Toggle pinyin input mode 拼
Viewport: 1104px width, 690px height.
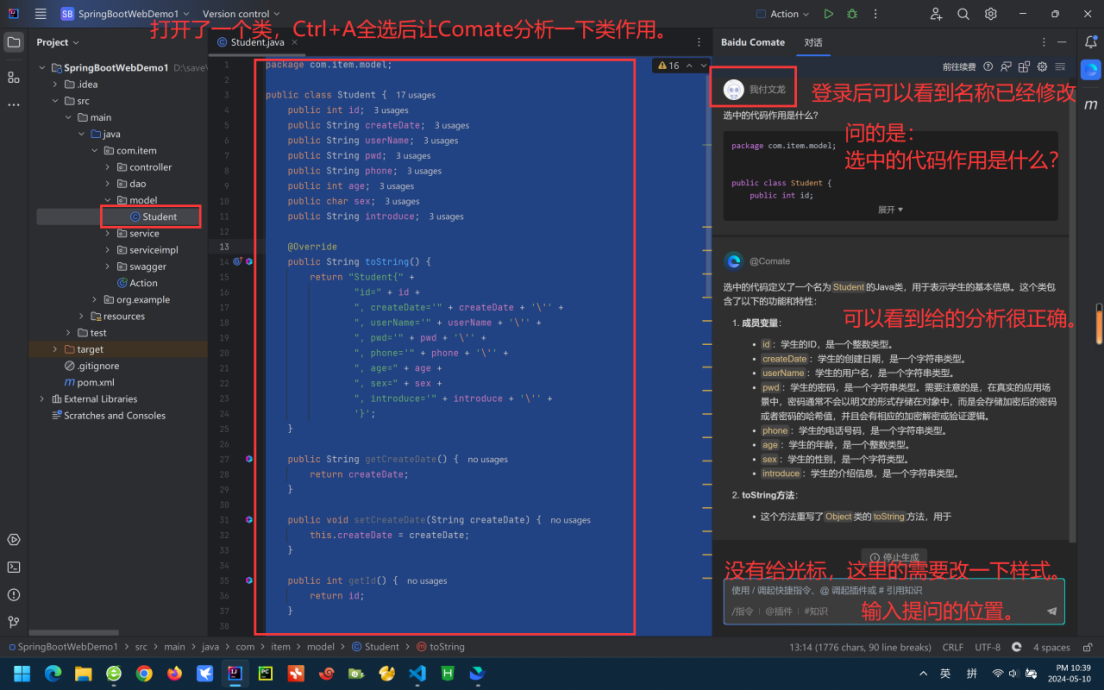point(972,674)
